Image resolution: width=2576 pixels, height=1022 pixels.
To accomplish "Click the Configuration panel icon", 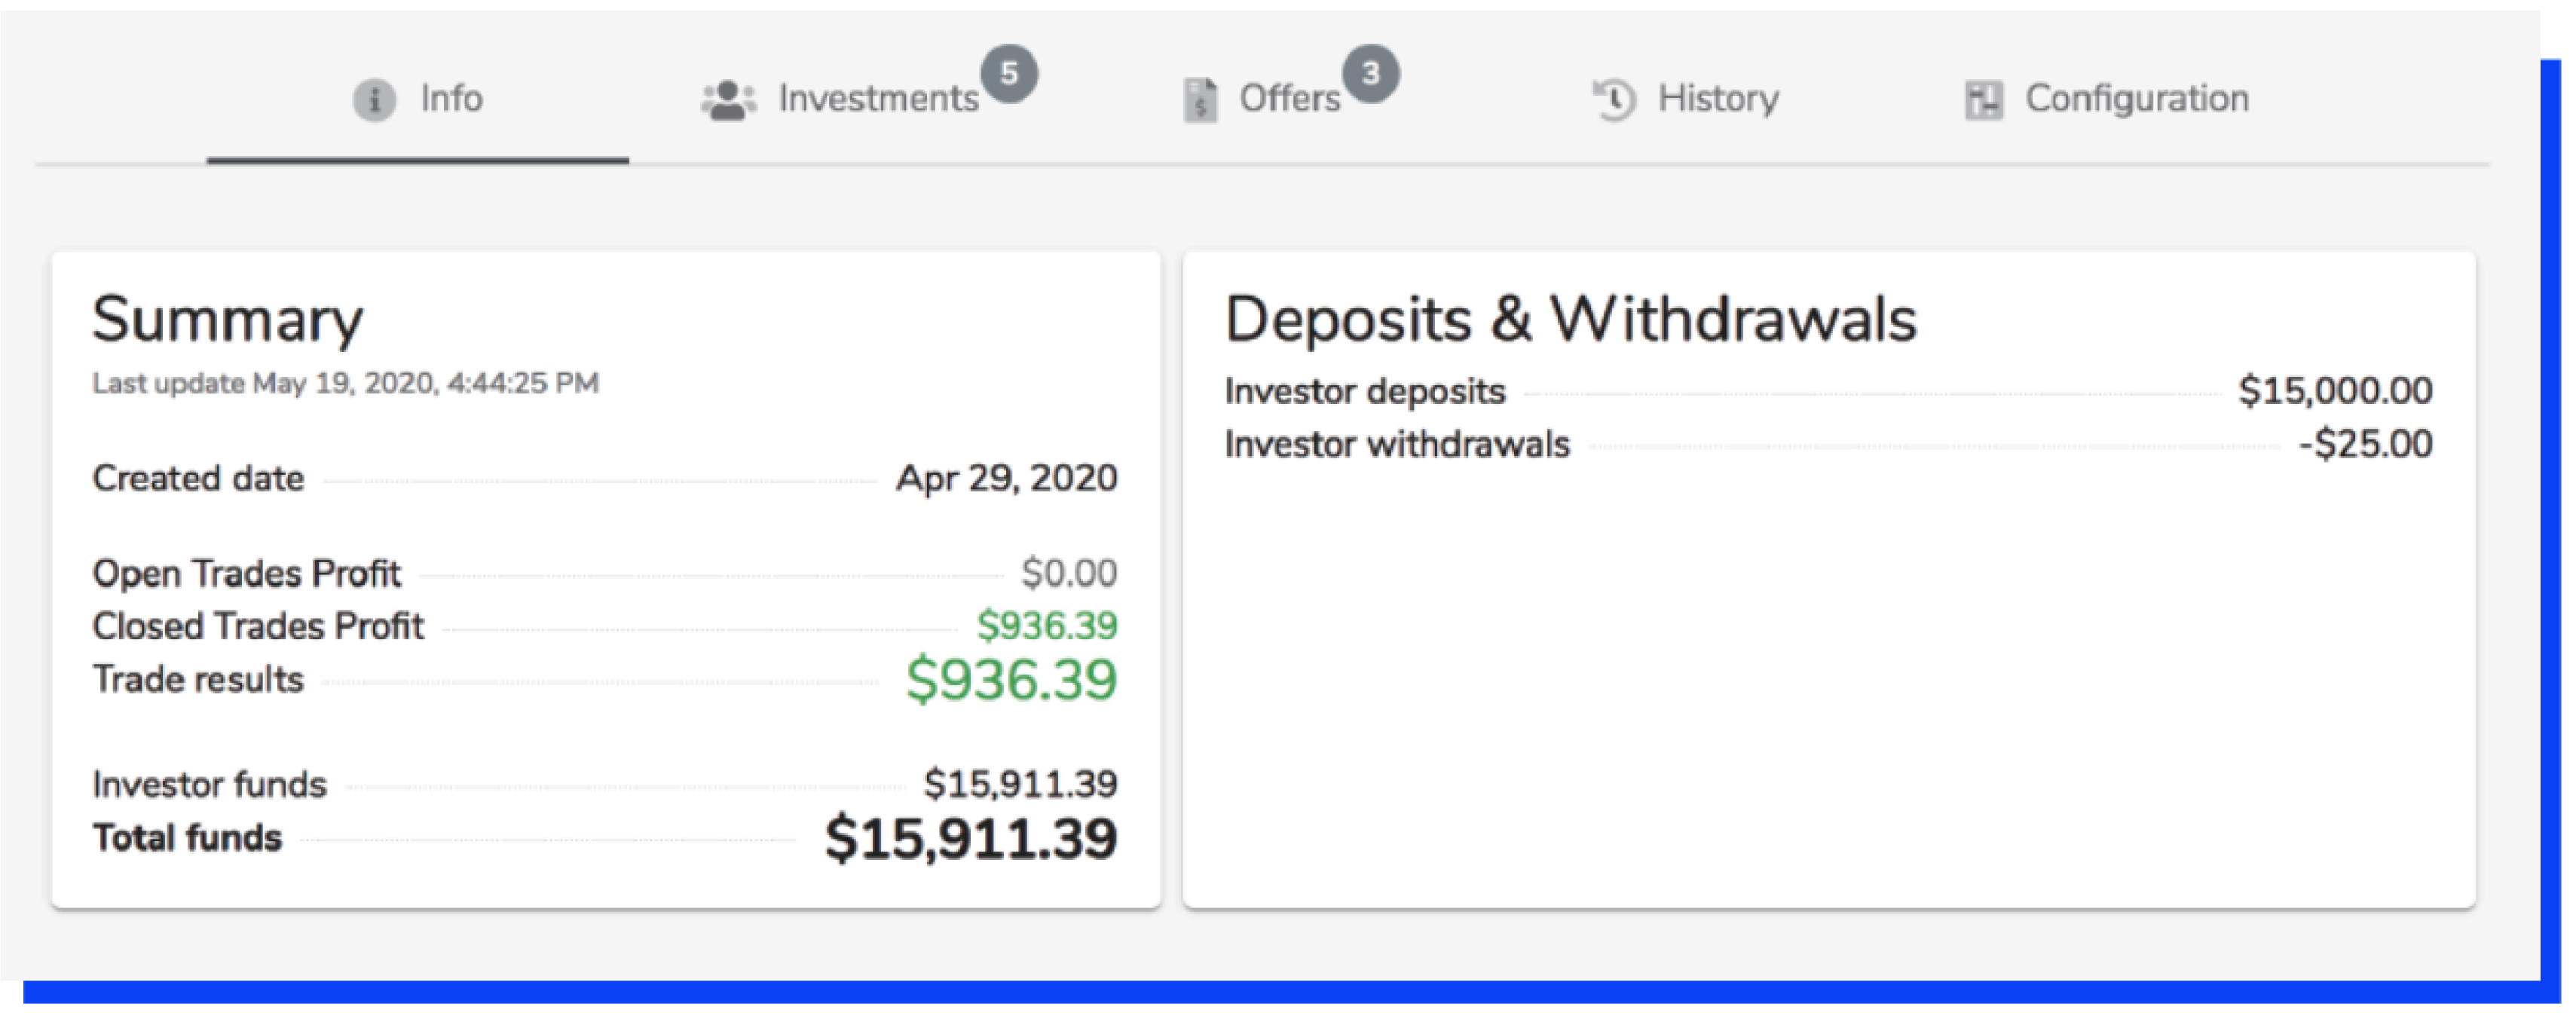I will (1984, 100).
